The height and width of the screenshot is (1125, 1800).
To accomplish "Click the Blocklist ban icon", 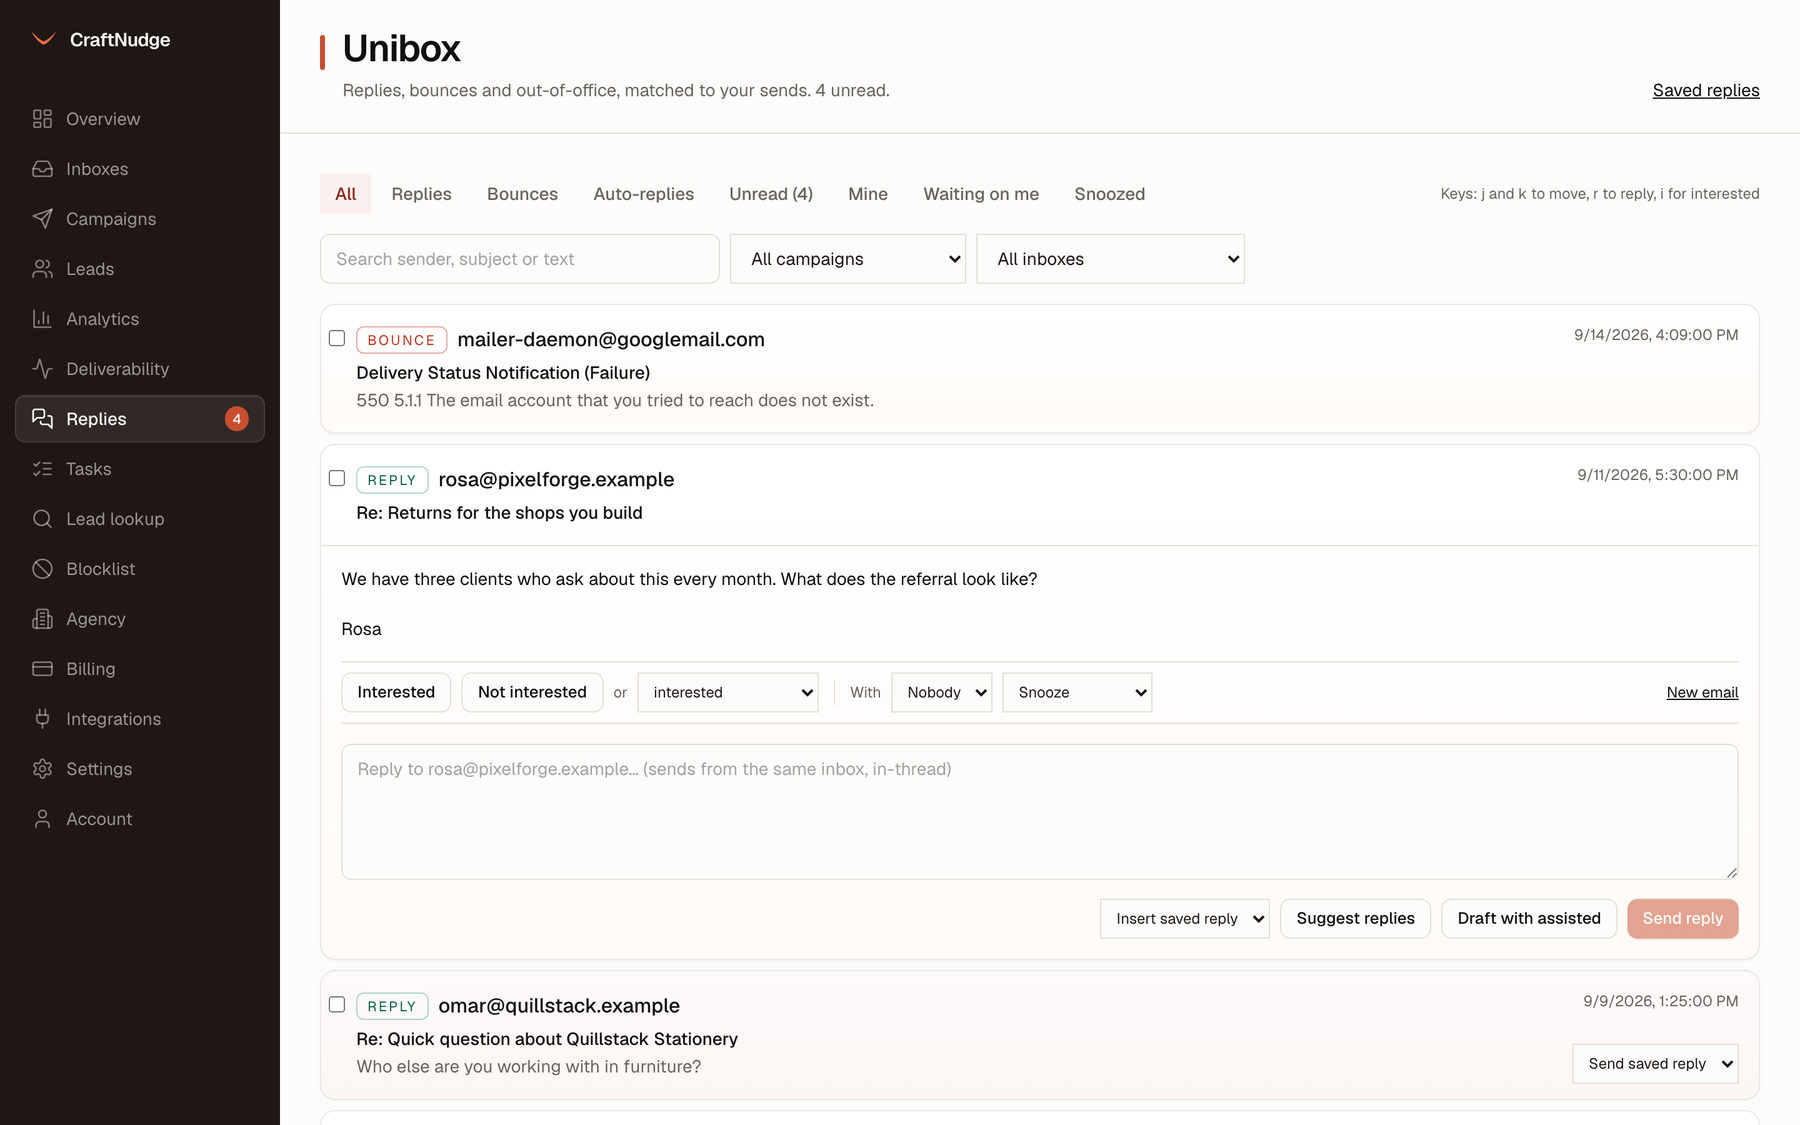I will 42,569.
